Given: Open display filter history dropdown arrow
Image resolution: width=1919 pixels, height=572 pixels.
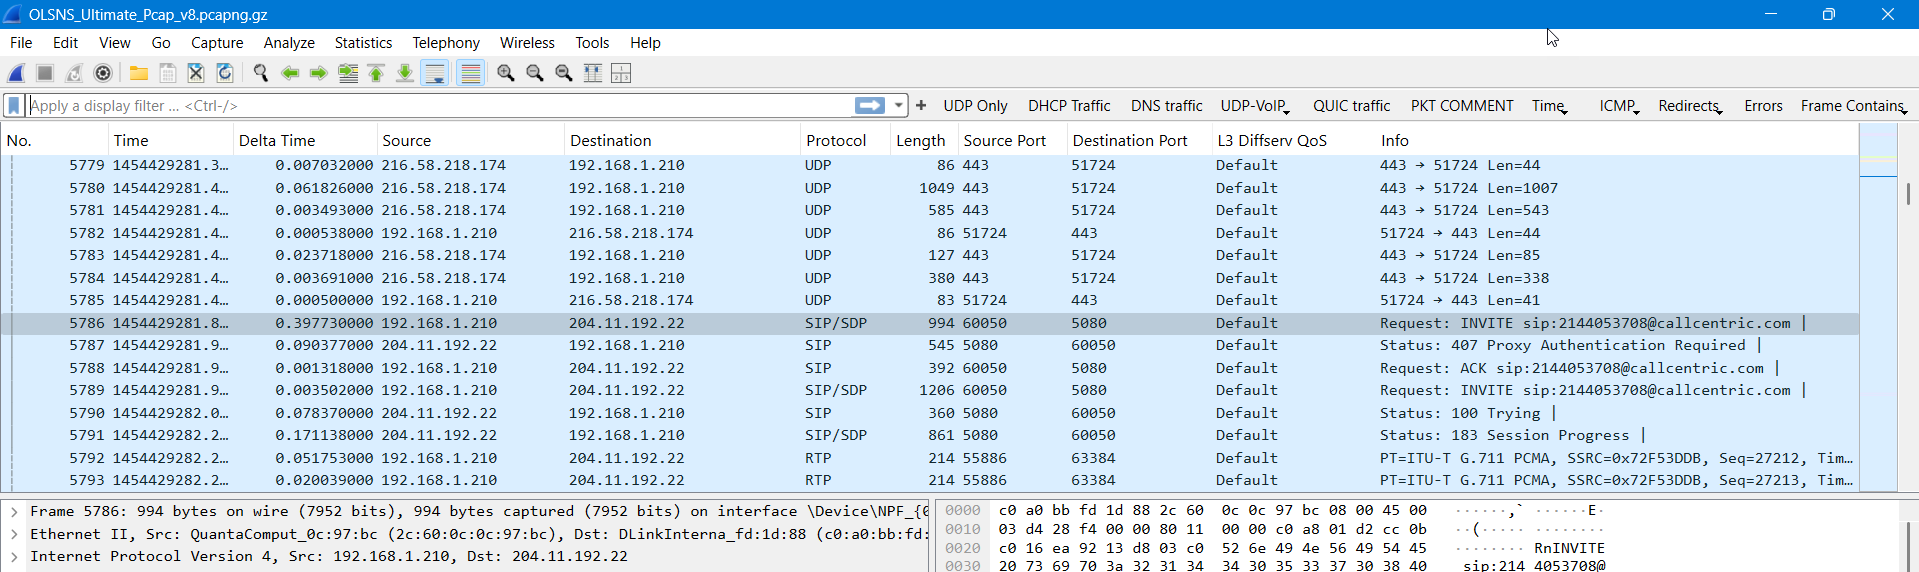Looking at the screenshot, I should pos(899,105).
